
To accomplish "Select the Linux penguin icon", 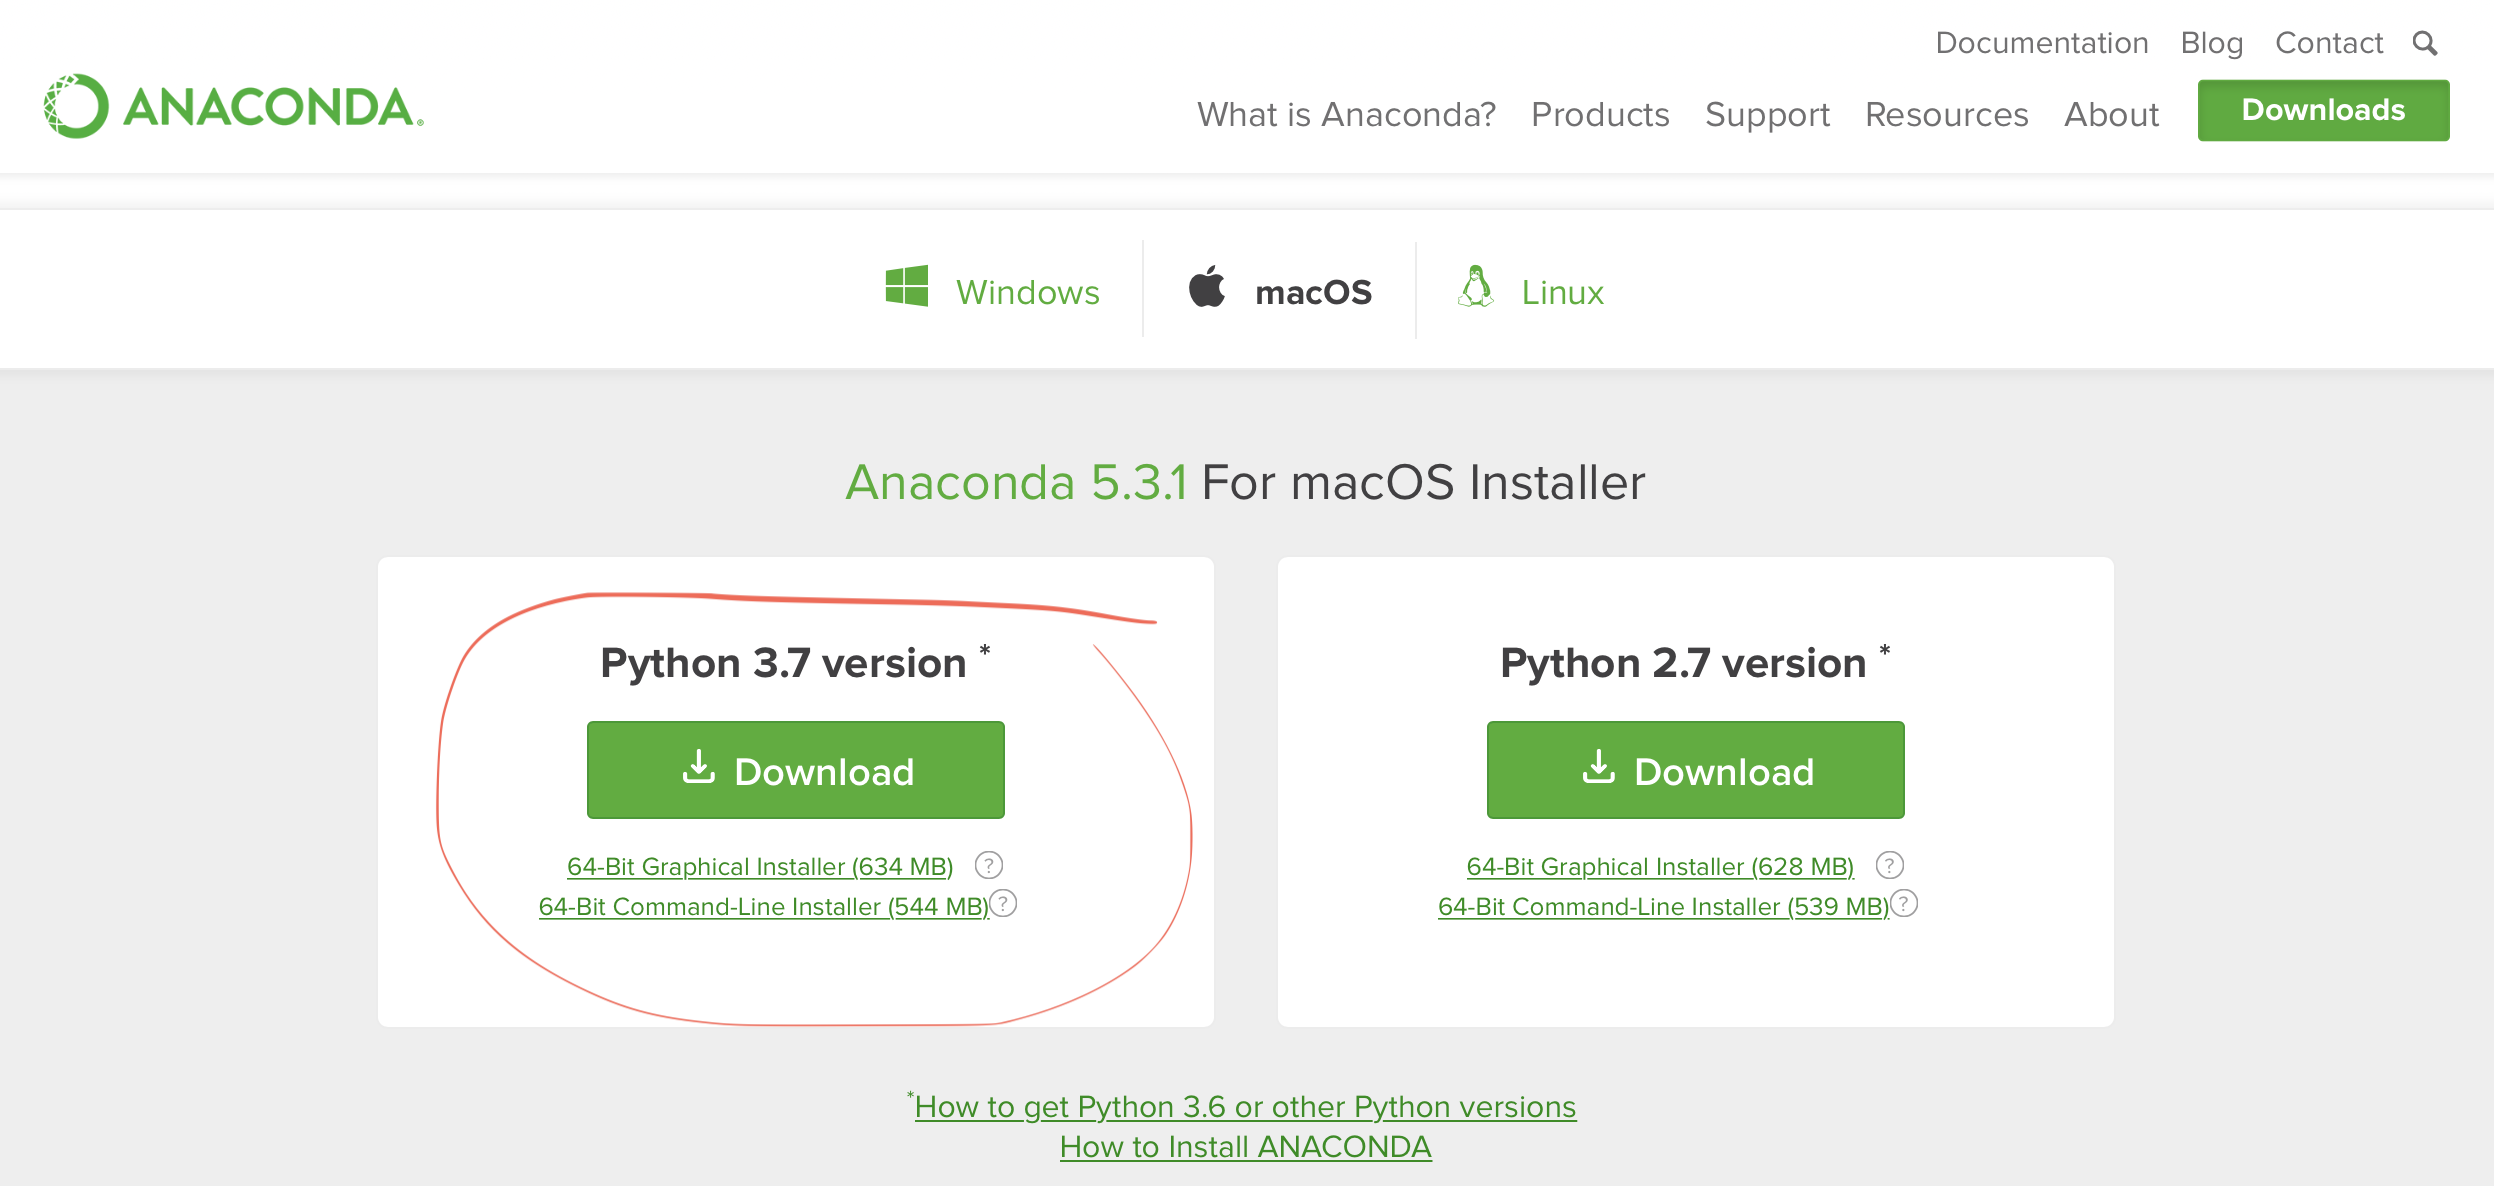I will (1476, 287).
